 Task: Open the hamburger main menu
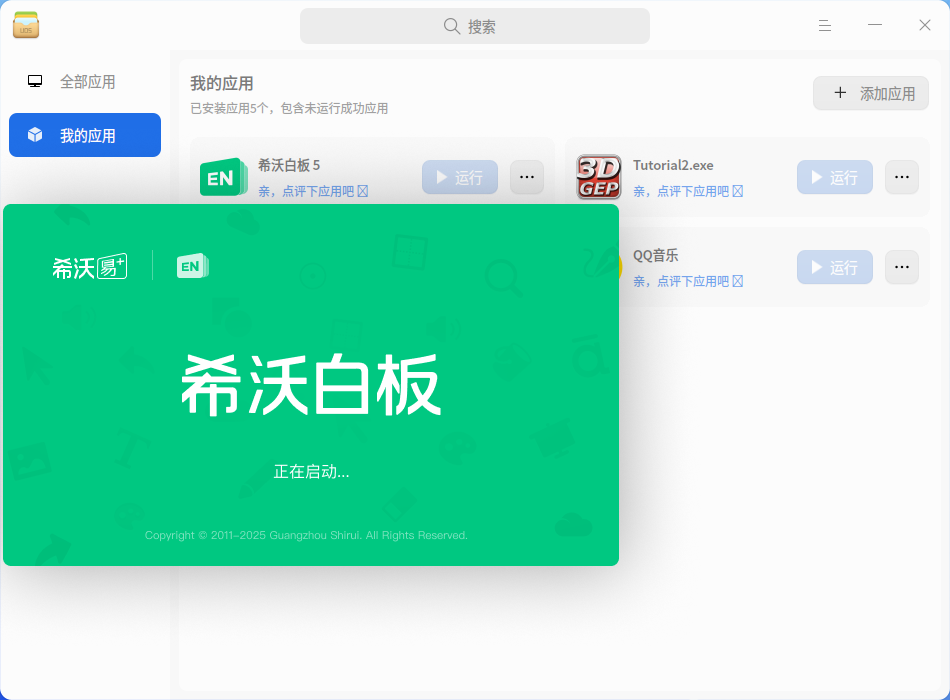825,25
